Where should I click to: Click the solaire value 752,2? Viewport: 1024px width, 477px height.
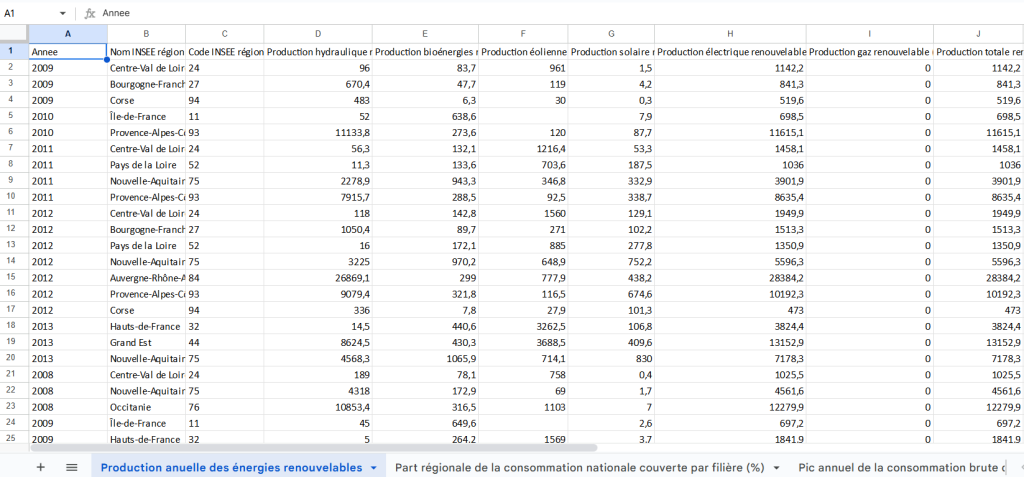coord(611,261)
